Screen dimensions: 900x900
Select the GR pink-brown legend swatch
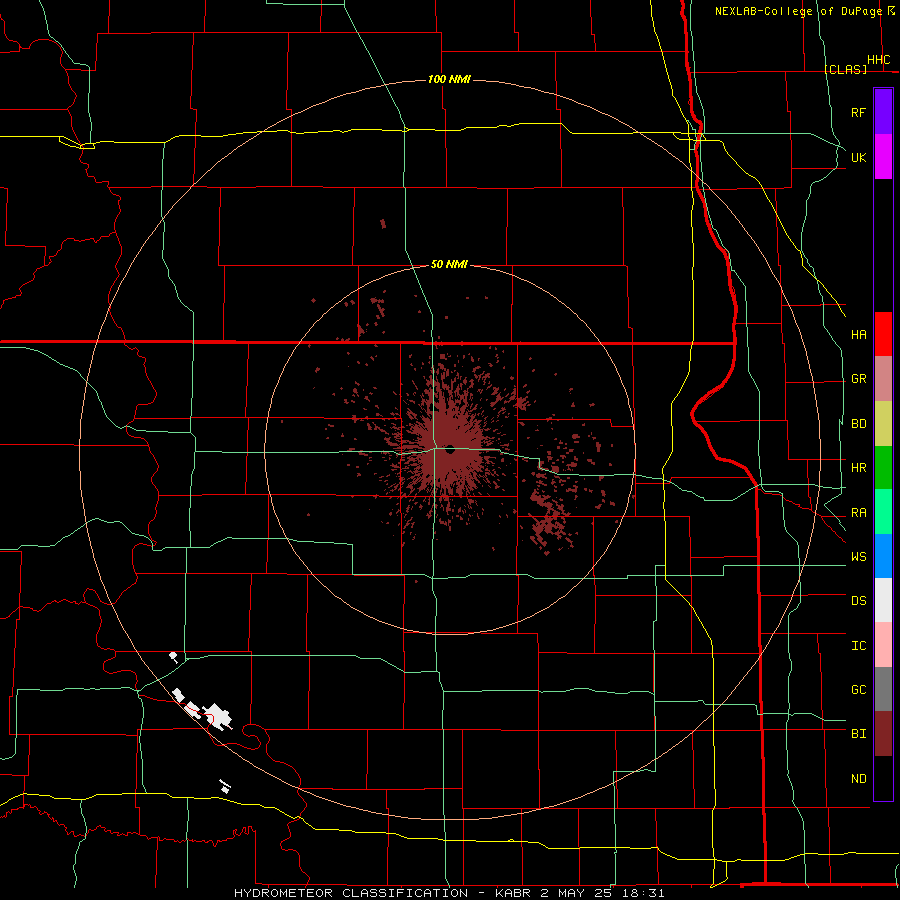(x=883, y=379)
